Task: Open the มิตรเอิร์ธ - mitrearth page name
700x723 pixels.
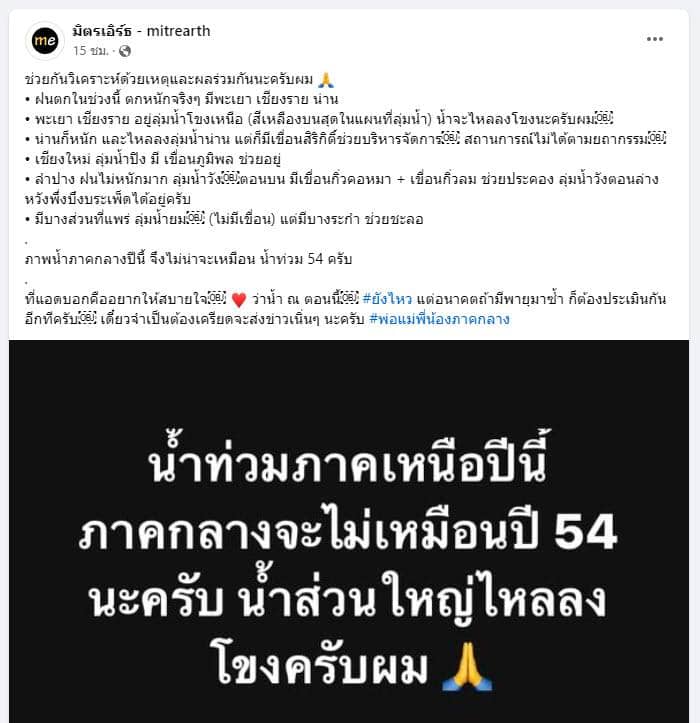Action: point(141,31)
